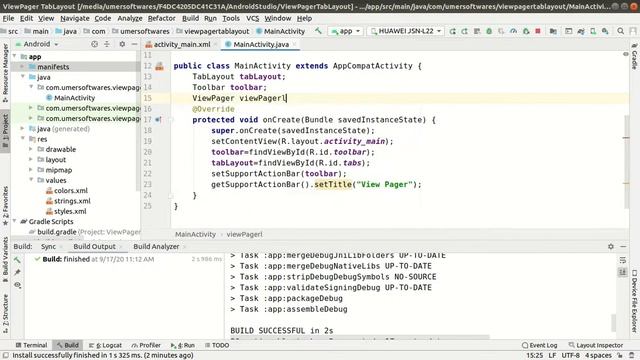Click the Profile app gauge icon
Screen dimensions: 640x360
(513, 31)
